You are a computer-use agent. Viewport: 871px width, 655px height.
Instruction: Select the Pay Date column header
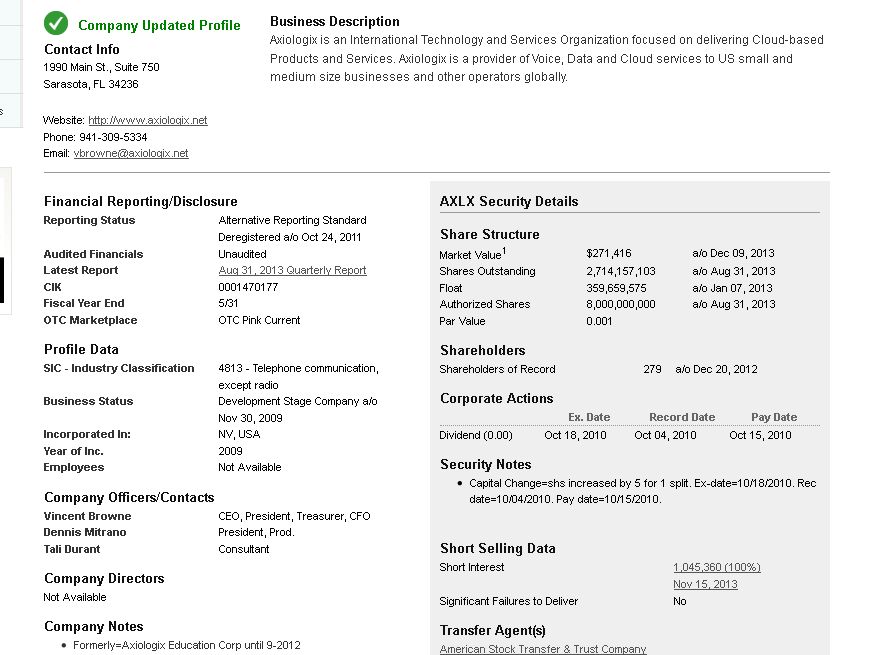tap(774, 417)
